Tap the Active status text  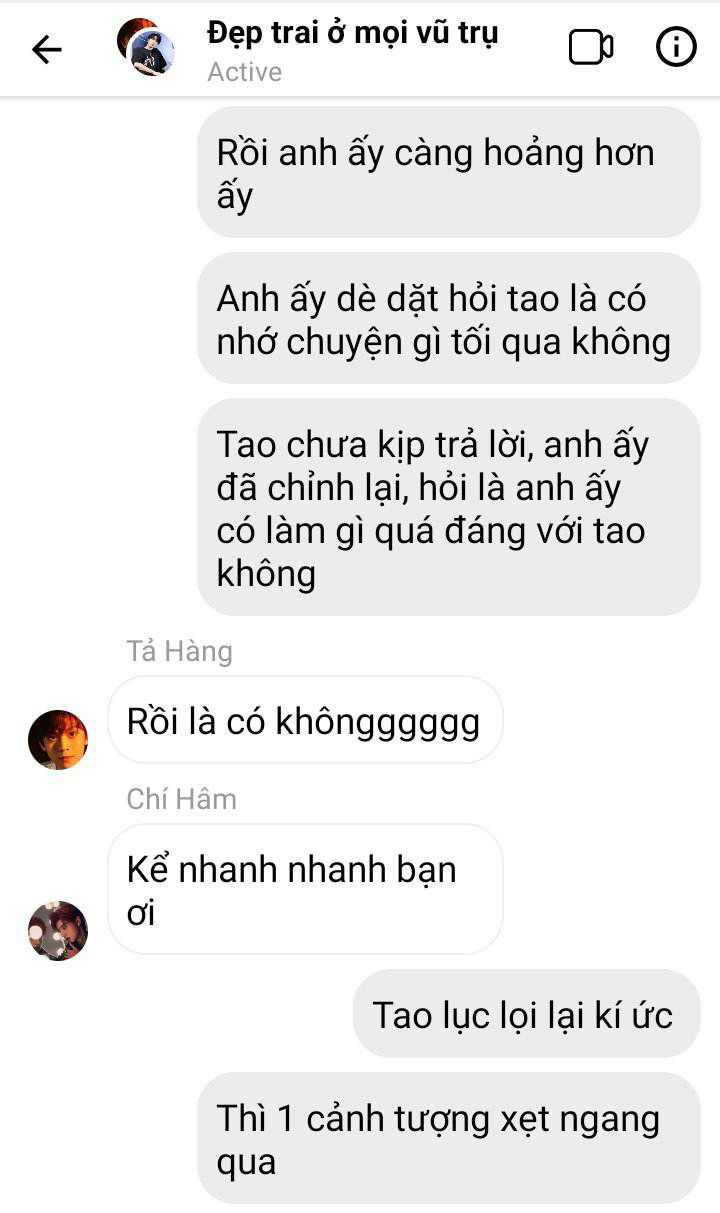[245, 72]
